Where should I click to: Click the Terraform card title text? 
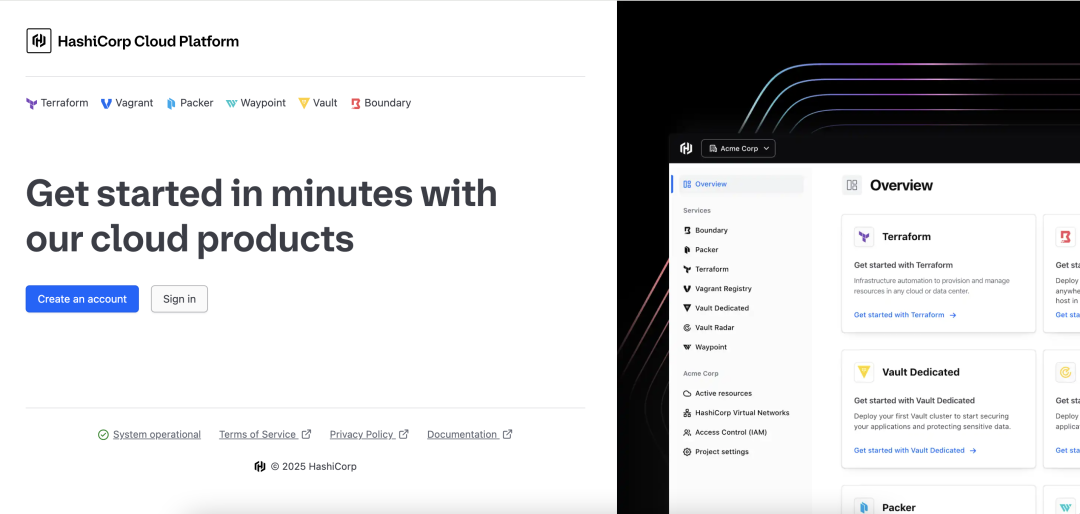point(906,237)
